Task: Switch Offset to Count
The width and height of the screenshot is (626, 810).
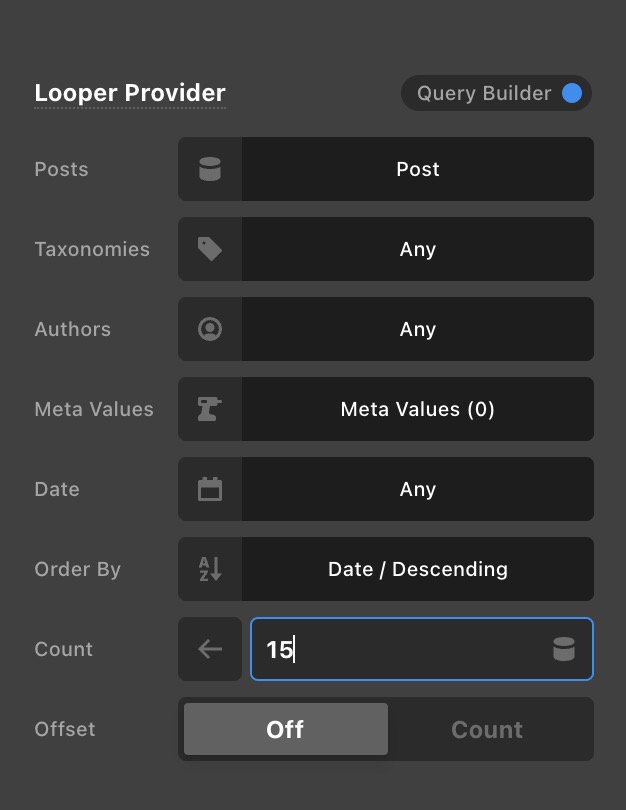Action: tap(487, 729)
